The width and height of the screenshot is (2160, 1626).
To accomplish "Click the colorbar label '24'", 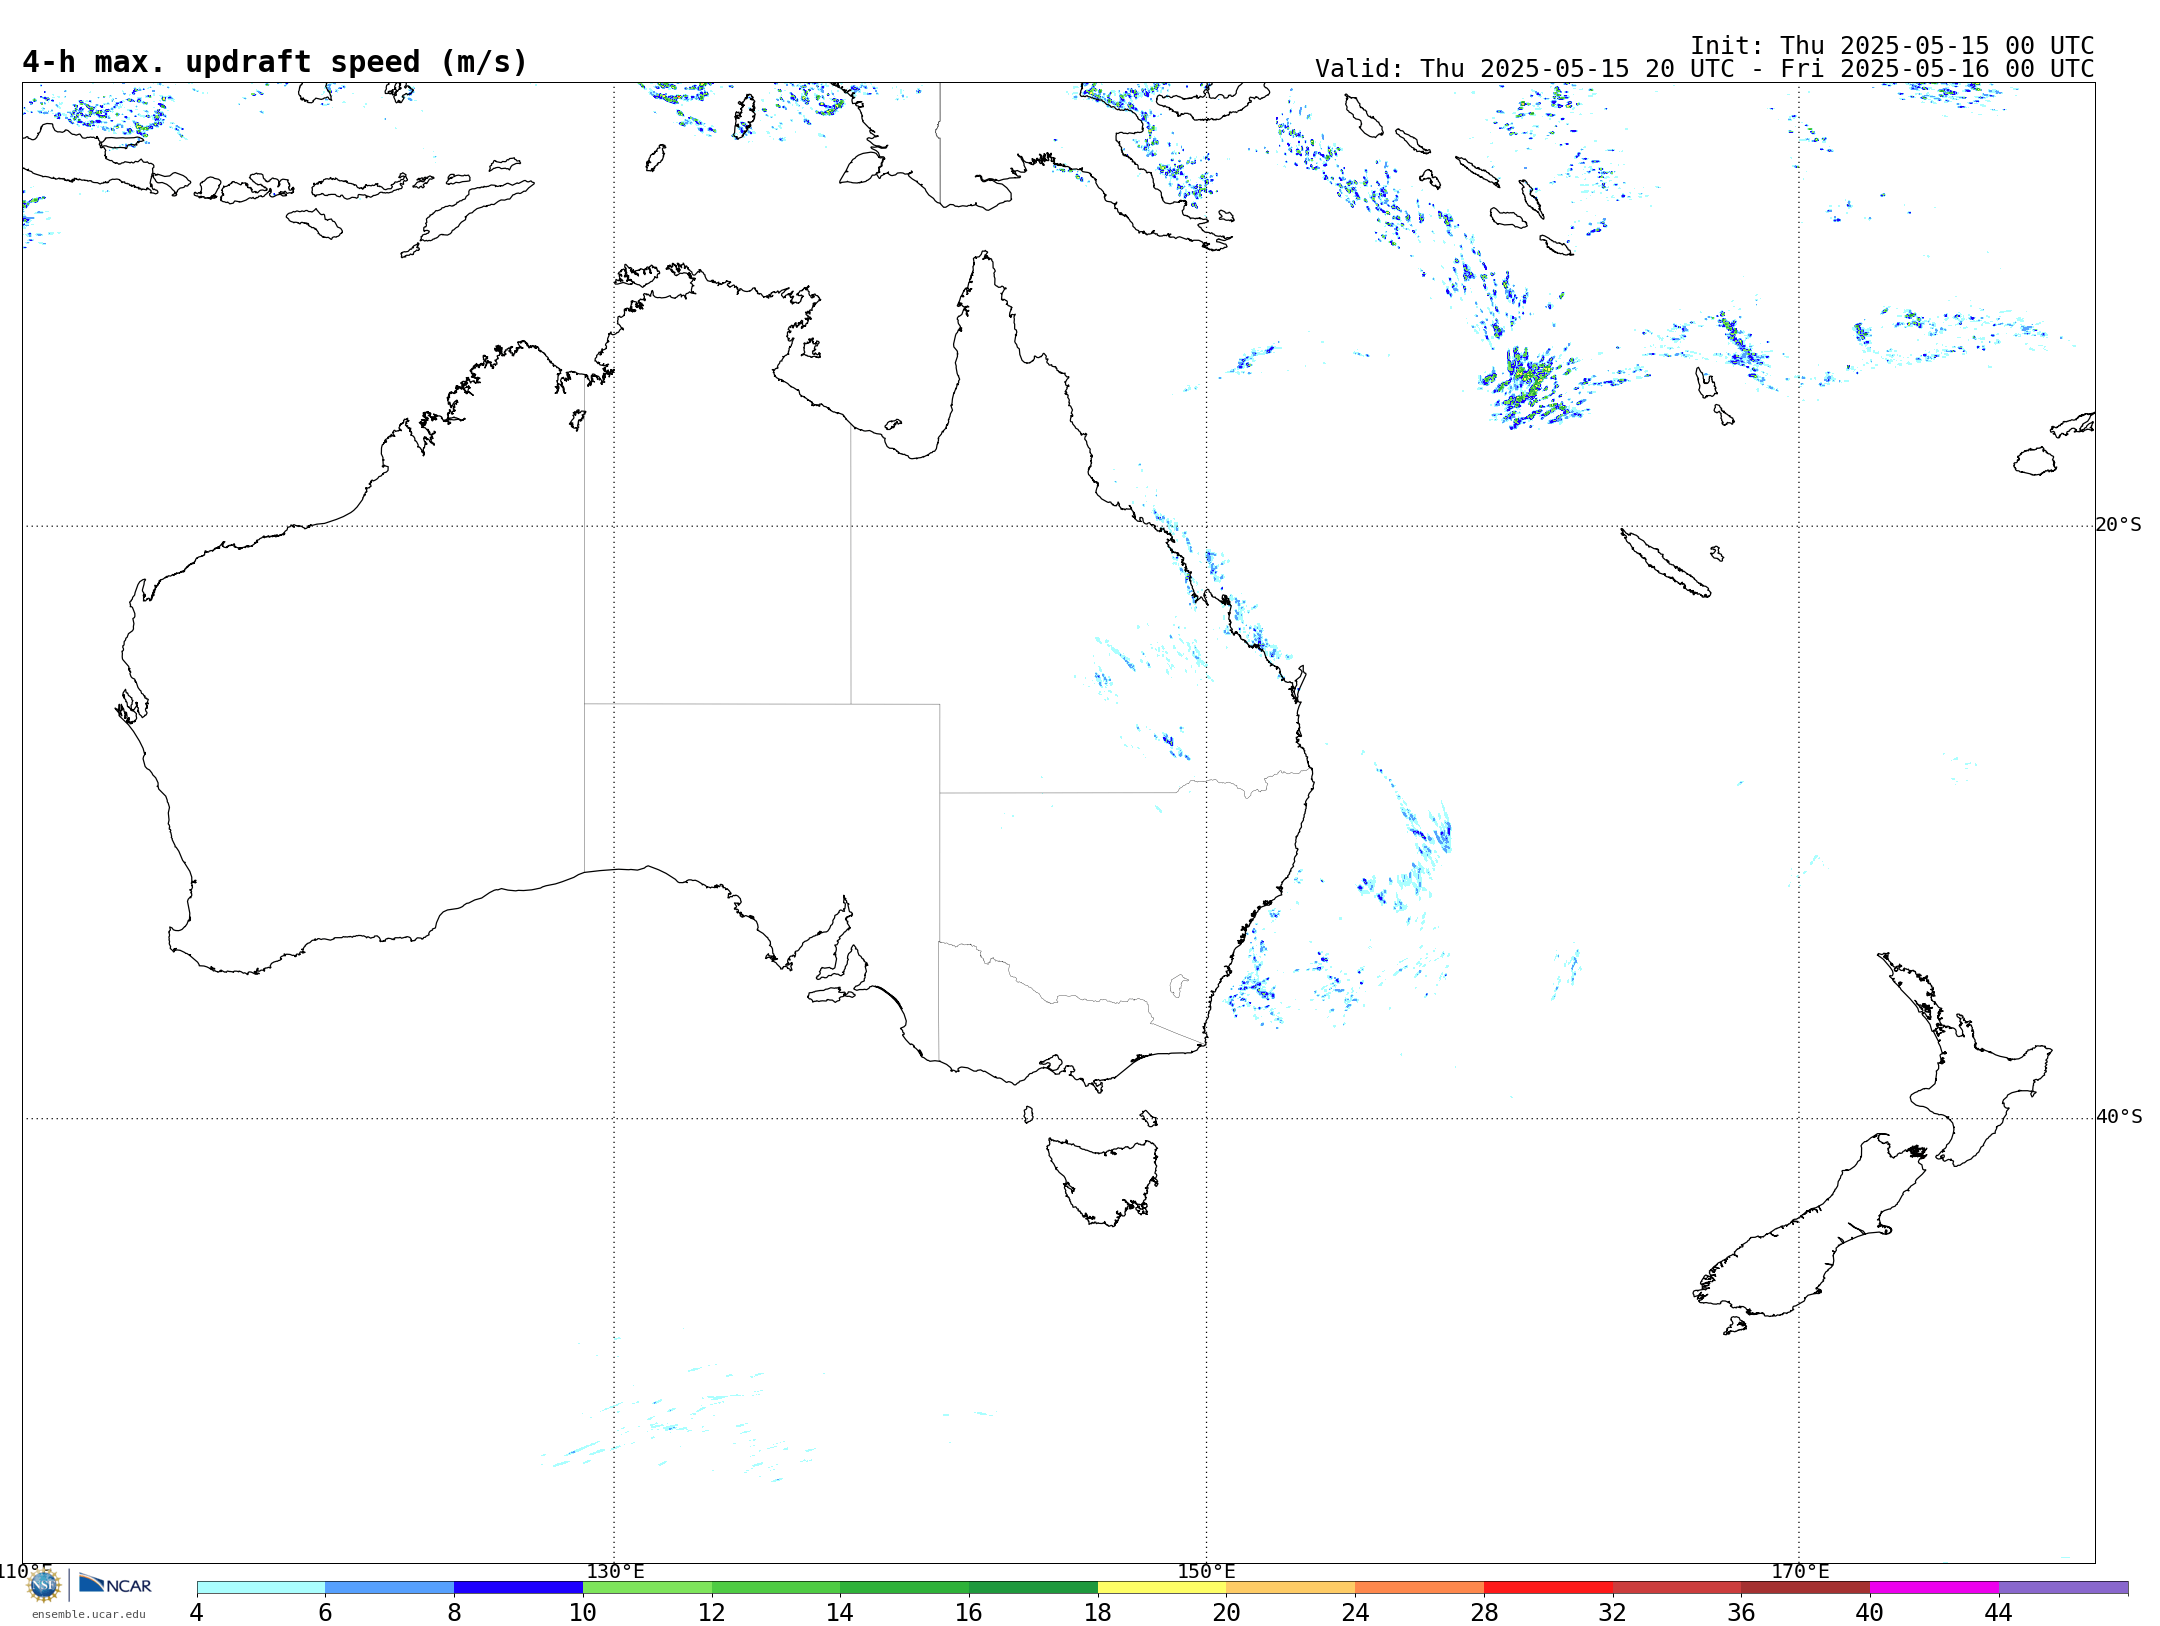I will pos(1355,1613).
